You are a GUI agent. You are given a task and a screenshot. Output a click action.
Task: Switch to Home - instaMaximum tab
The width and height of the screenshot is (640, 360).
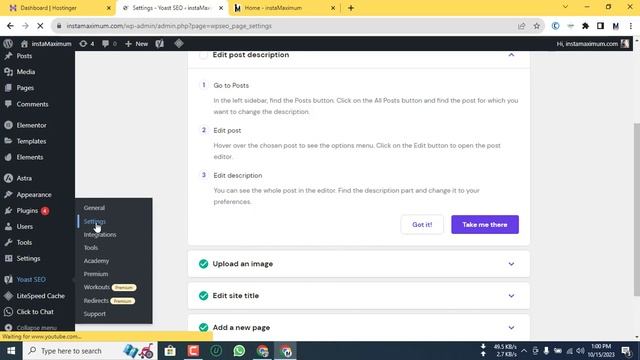(284, 8)
